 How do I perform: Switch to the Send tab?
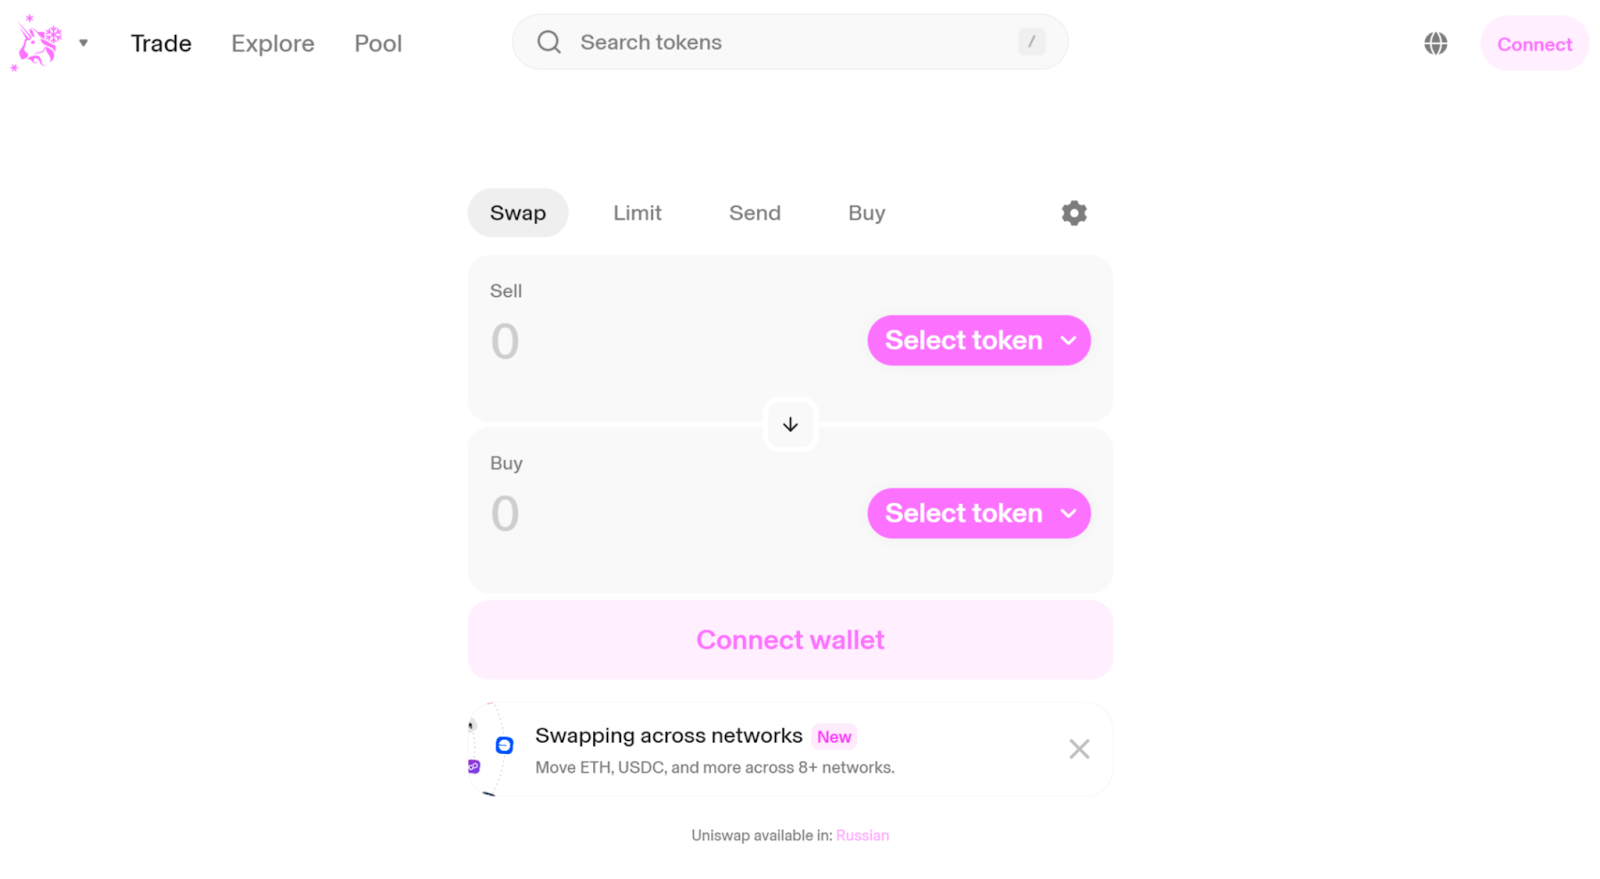755,213
